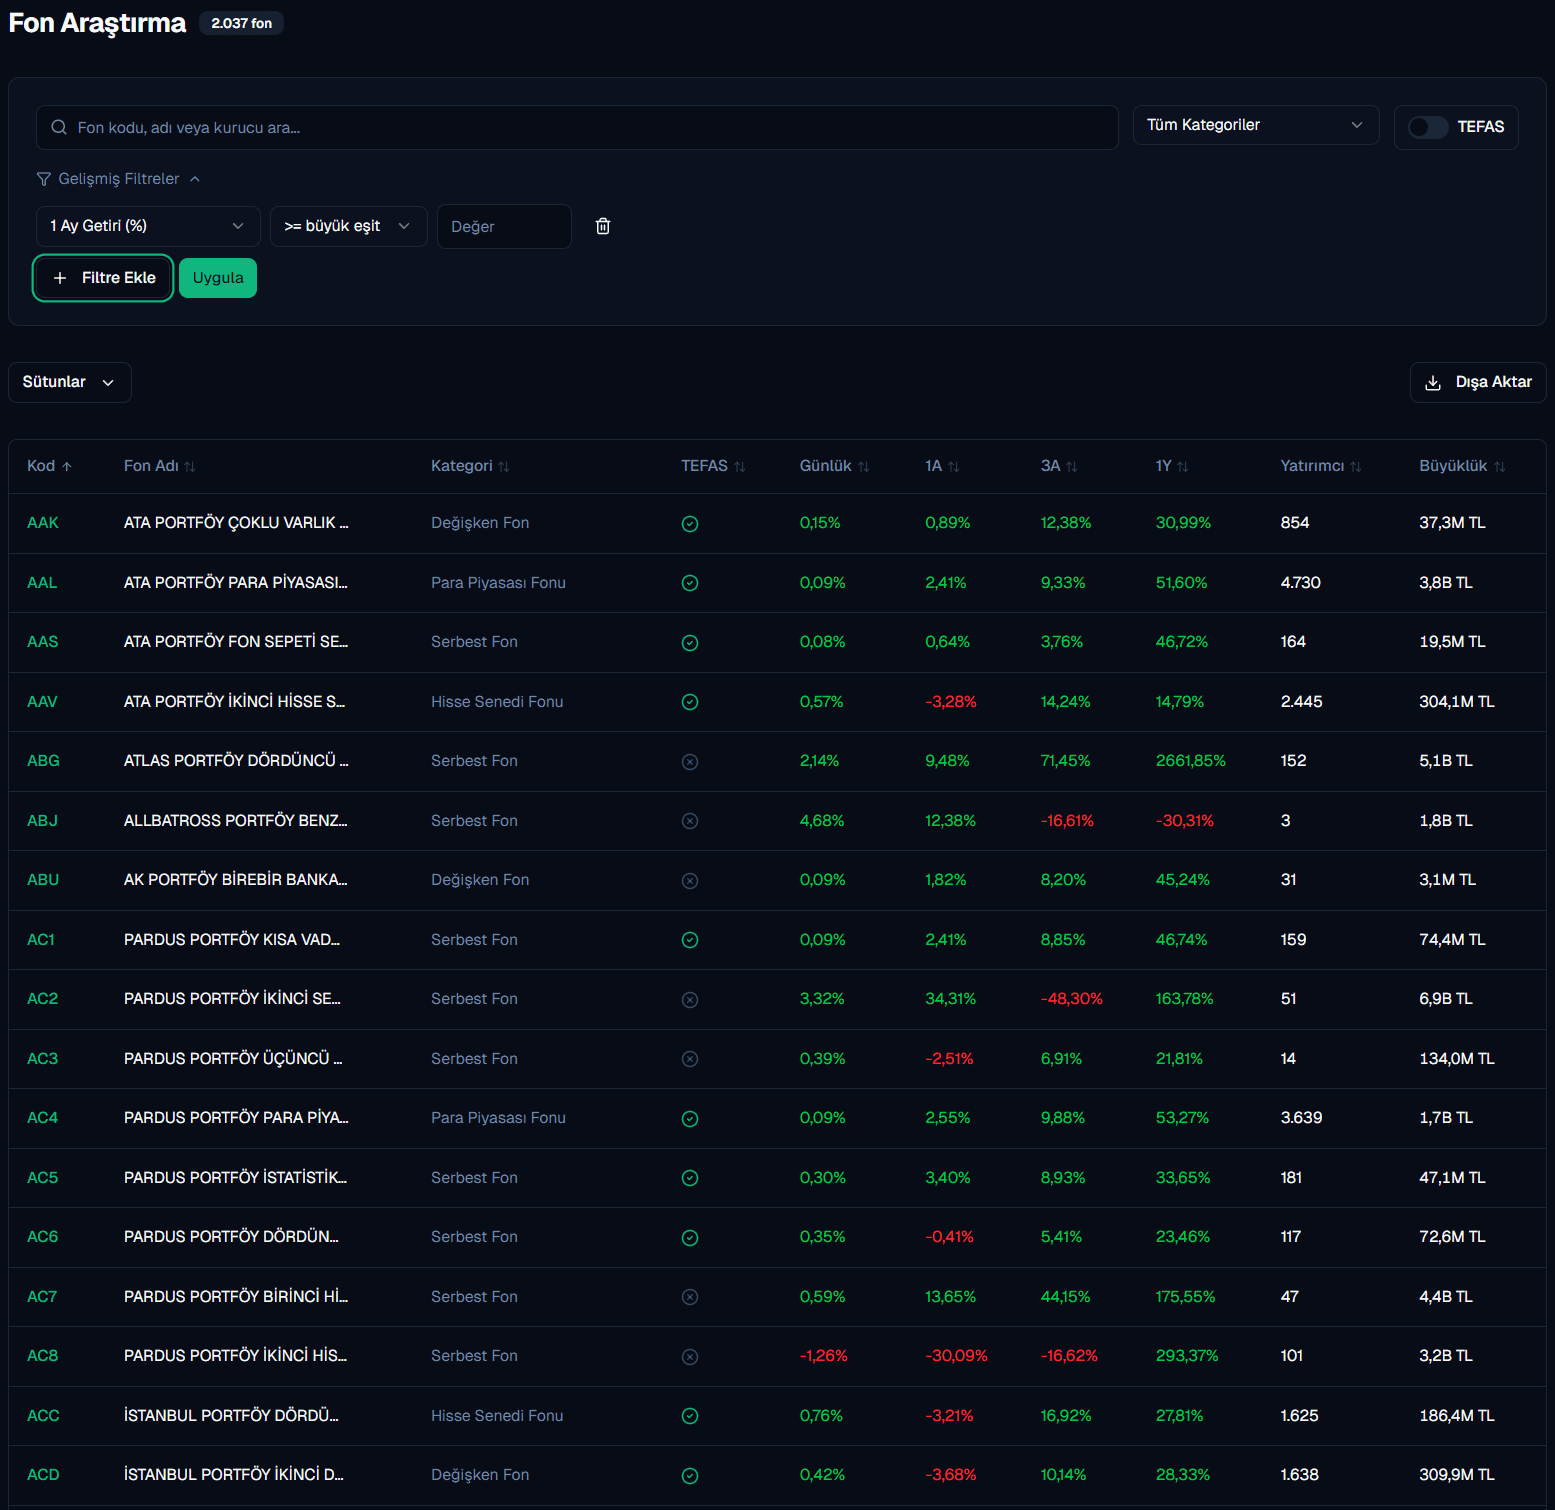Sort by the Günlük column arrows
This screenshot has width=1555, height=1510.
pyautogui.click(x=864, y=467)
